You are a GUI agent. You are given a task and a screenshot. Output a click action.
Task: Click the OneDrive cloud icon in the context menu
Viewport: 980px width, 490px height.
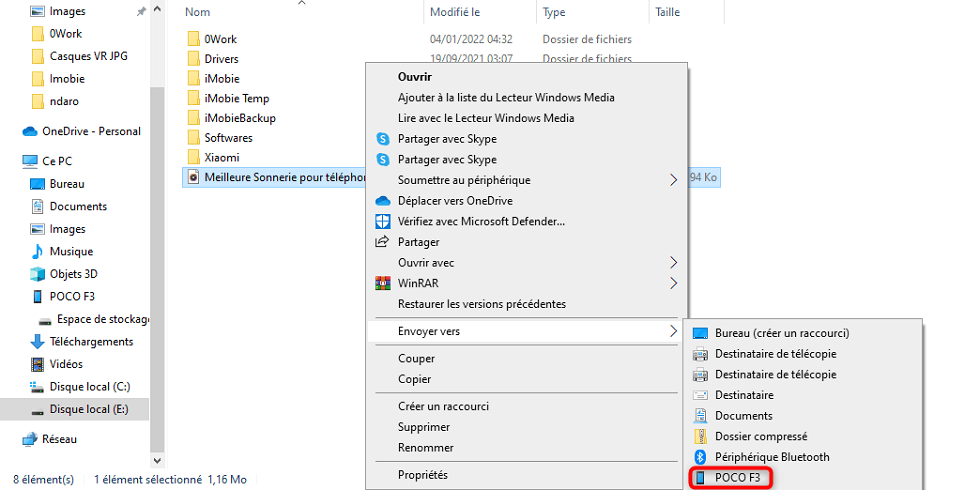(x=382, y=201)
